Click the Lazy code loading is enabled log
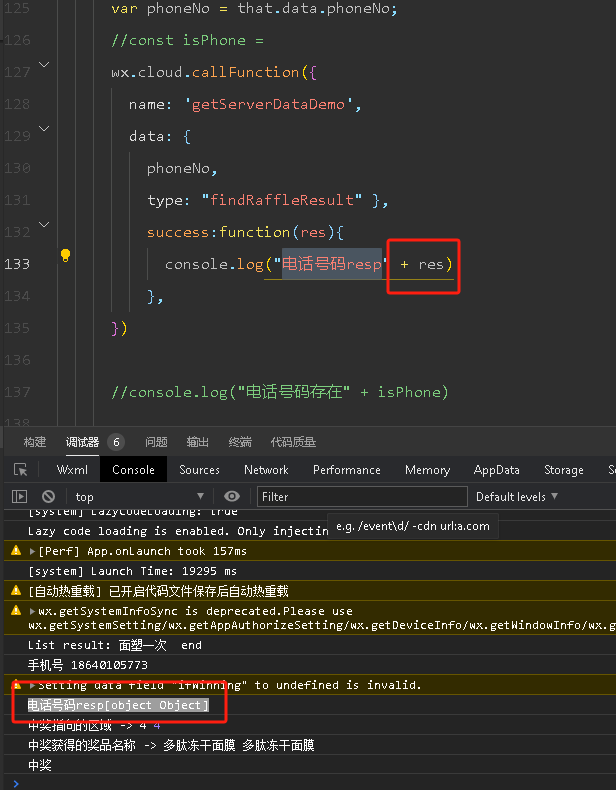Viewport: 616px width, 790px height. pyautogui.click(x=178, y=531)
